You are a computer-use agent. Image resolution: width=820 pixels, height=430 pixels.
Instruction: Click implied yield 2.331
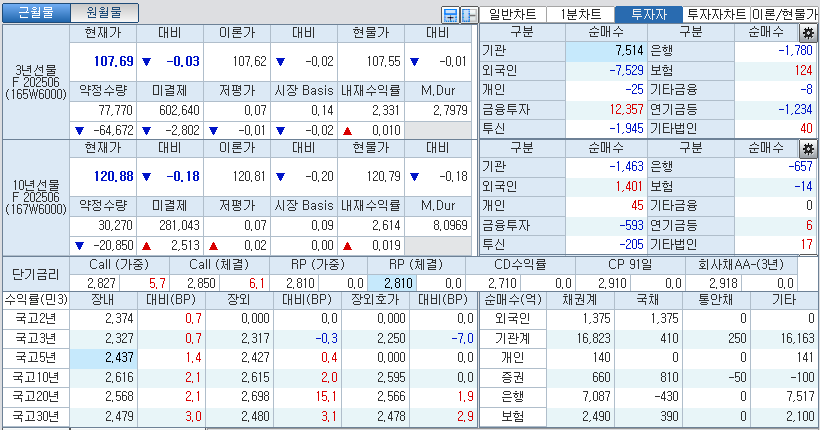(385, 110)
